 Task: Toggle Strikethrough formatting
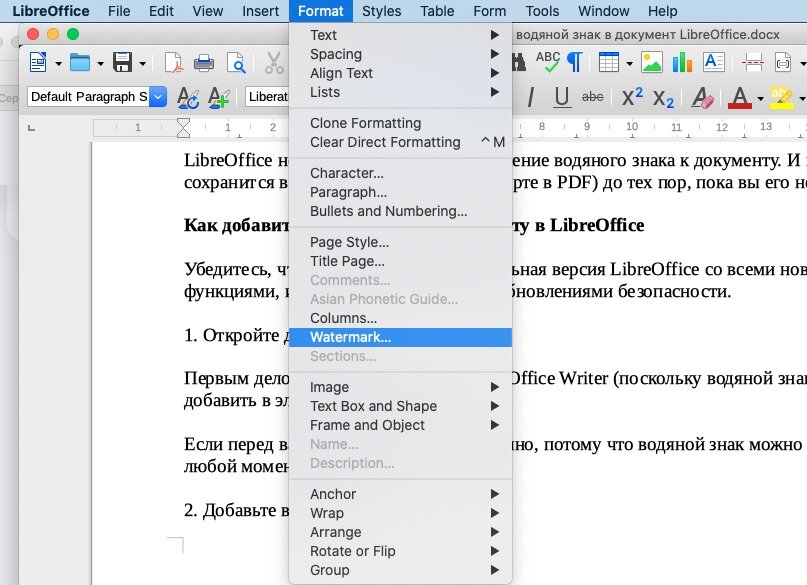592,97
